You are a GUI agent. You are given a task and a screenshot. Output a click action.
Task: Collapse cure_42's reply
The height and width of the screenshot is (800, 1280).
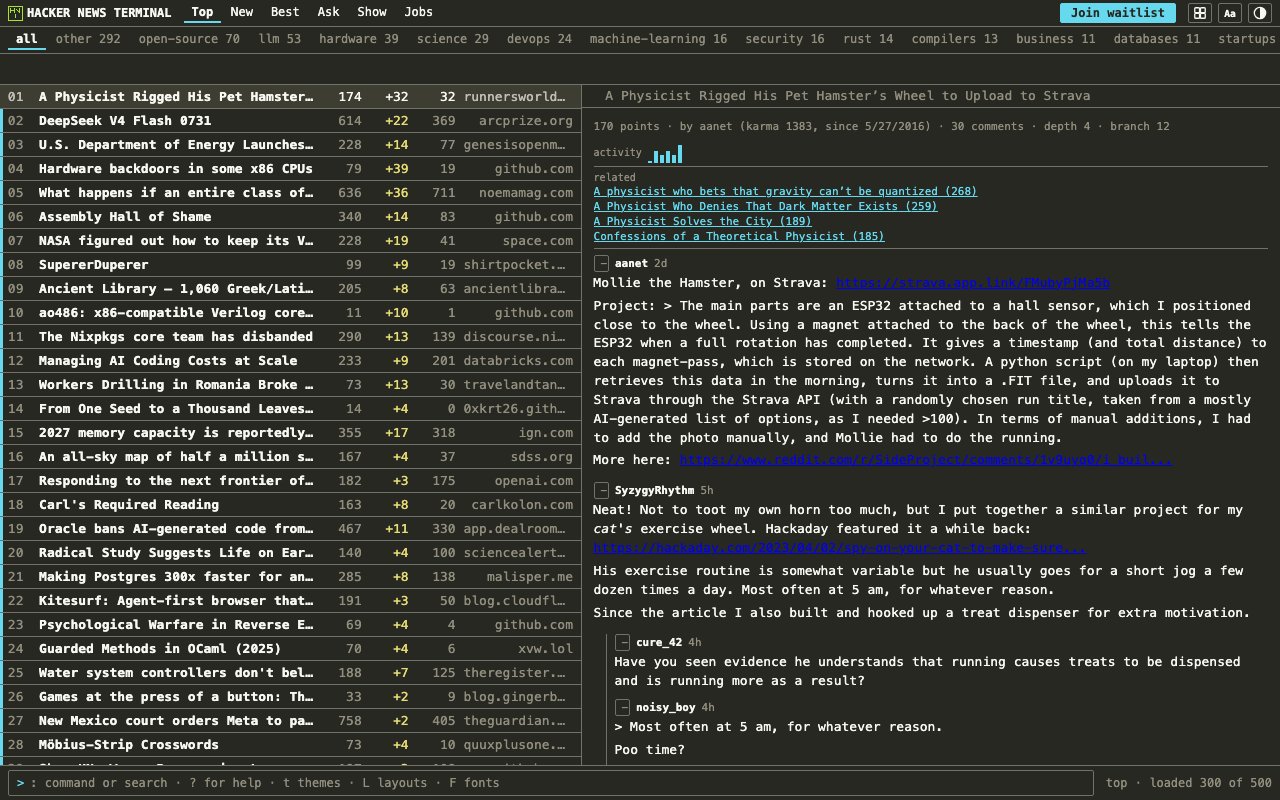[x=623, y=642]
